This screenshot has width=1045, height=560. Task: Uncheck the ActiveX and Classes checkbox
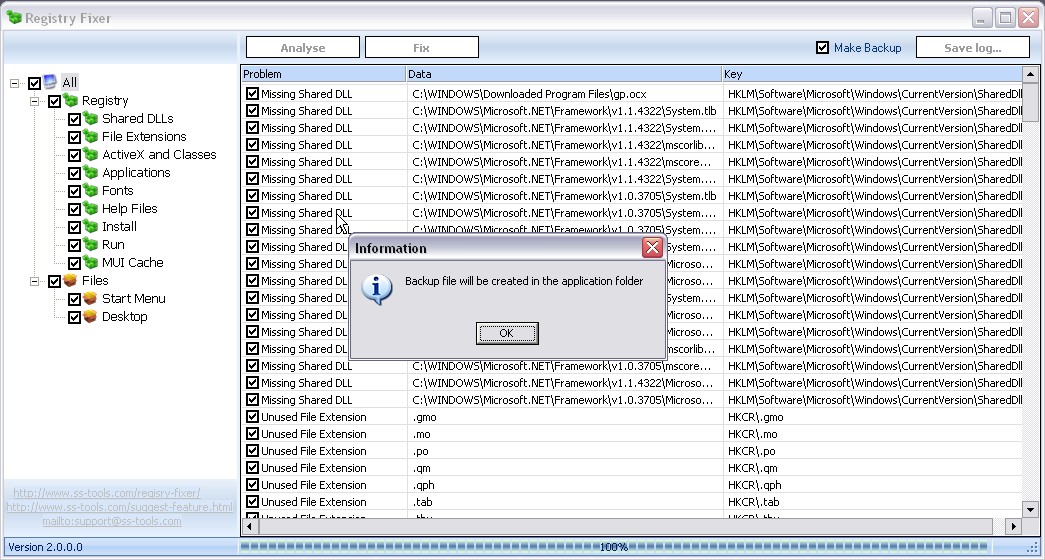click(75, 155)
